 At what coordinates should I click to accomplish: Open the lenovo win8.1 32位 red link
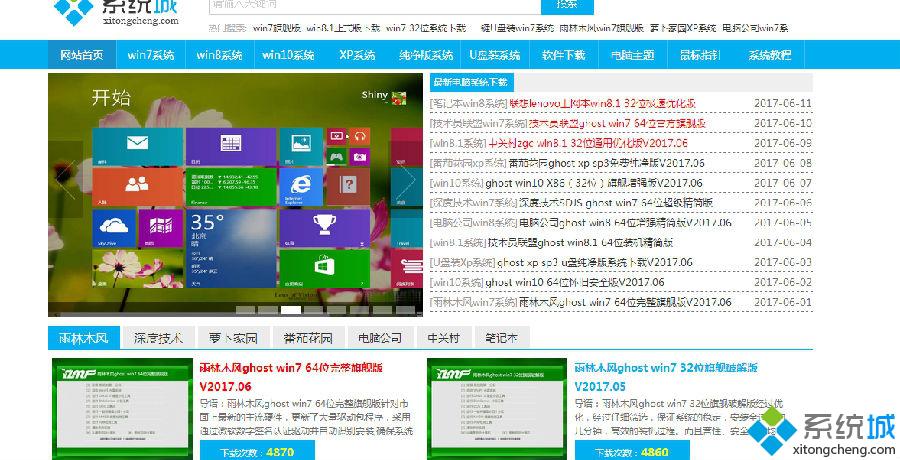pyautogui.click(x=603, y=103)
